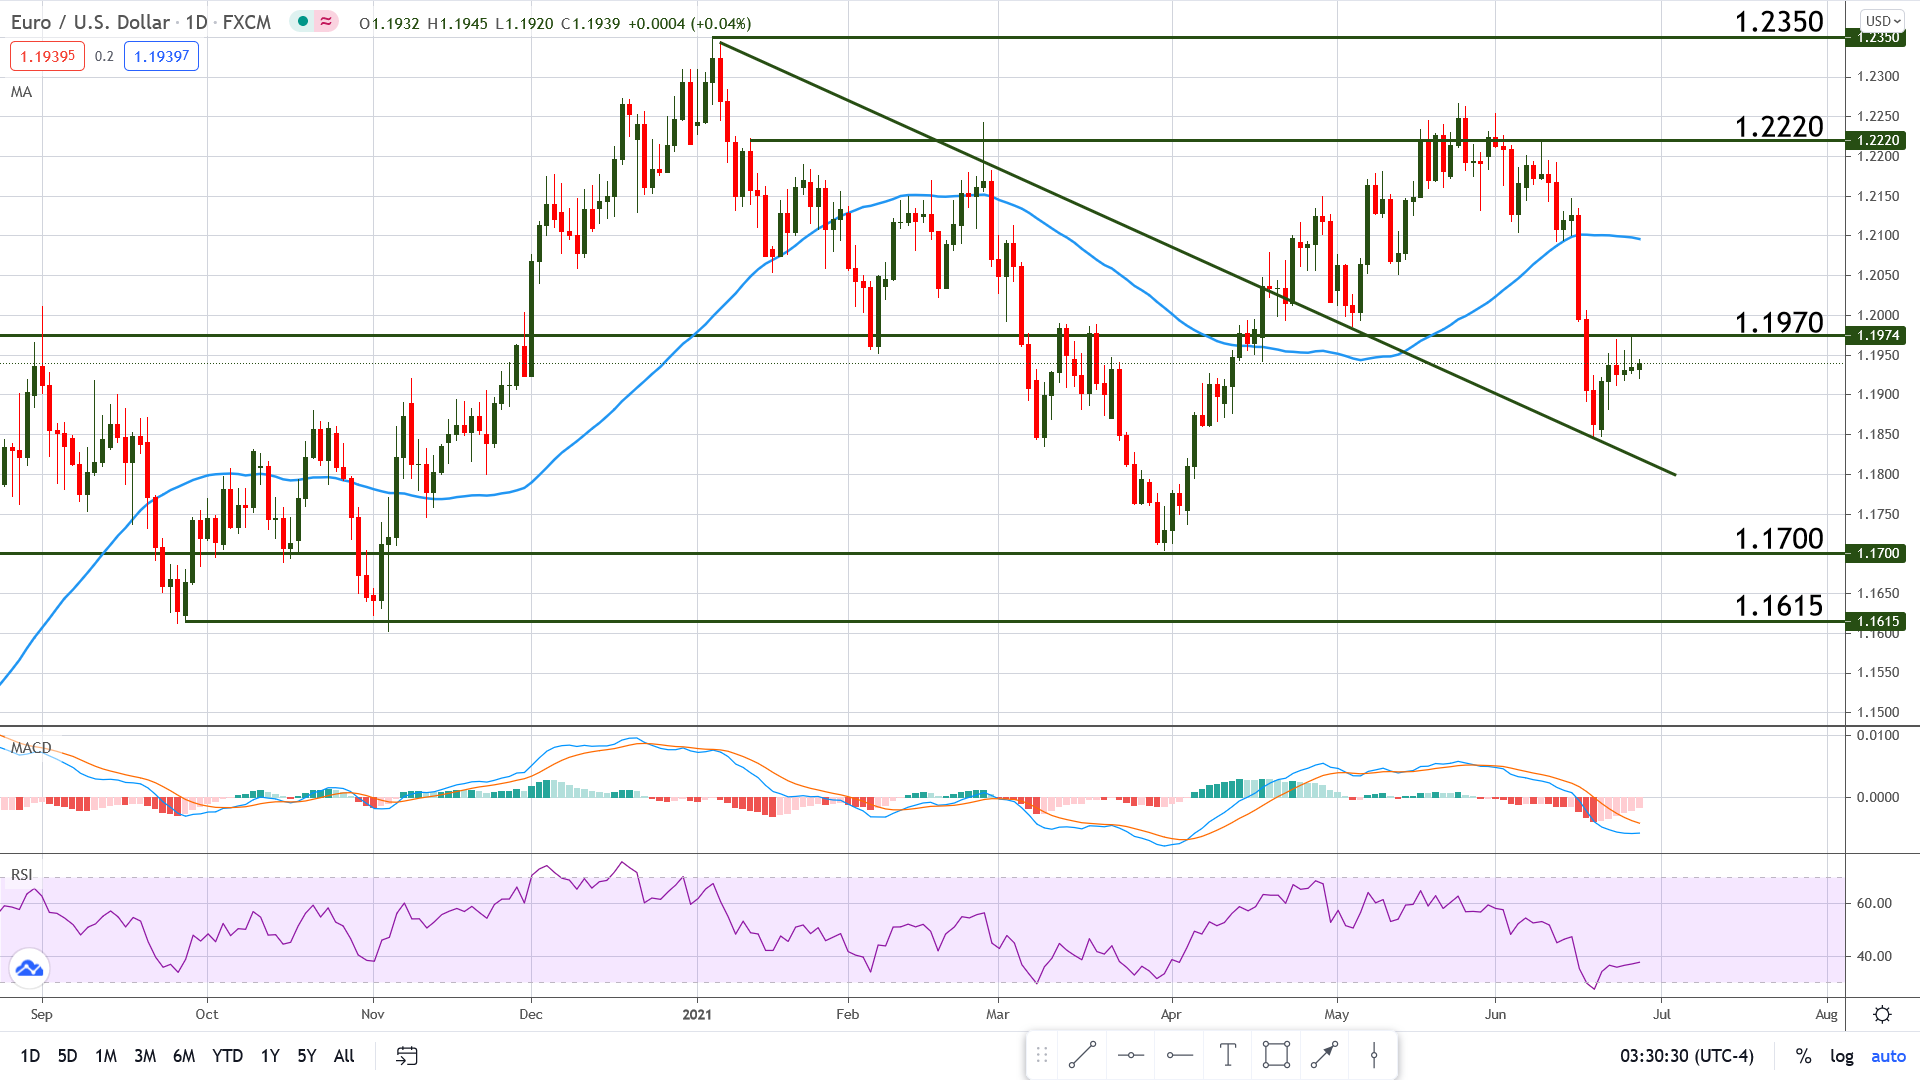Open chart settings gear icon
This screenshot has height=1080, width=1920.
[x=1882, y=1015]
